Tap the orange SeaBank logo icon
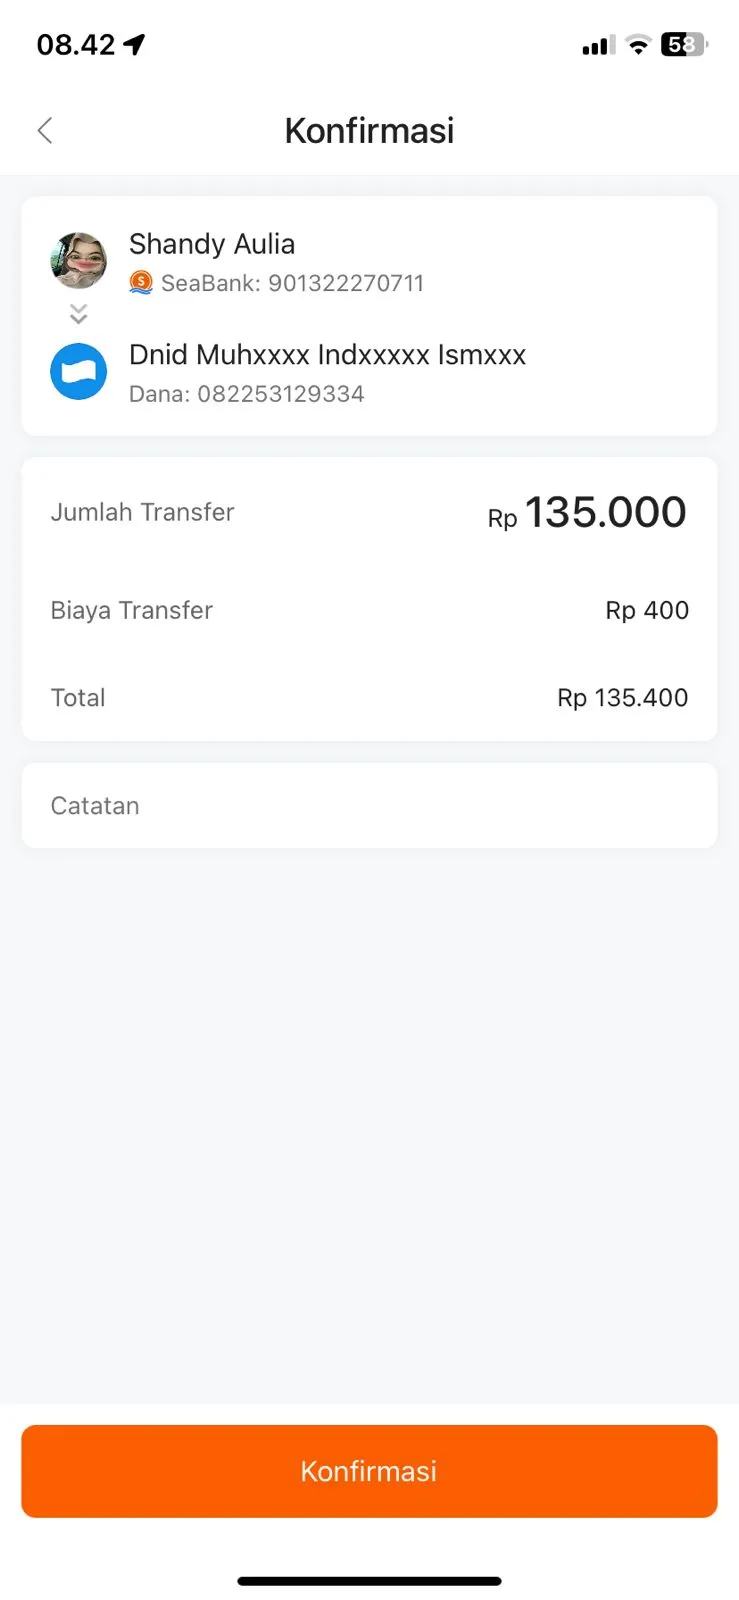Screen dimensions: 739x1600 click(x=141, y=283)
